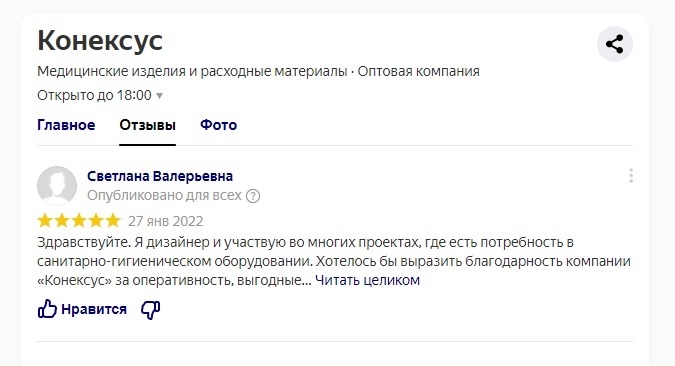The image size is (675, 366).
Task: Expand the opening hours dropdown arrow
Action: (159, 96)
